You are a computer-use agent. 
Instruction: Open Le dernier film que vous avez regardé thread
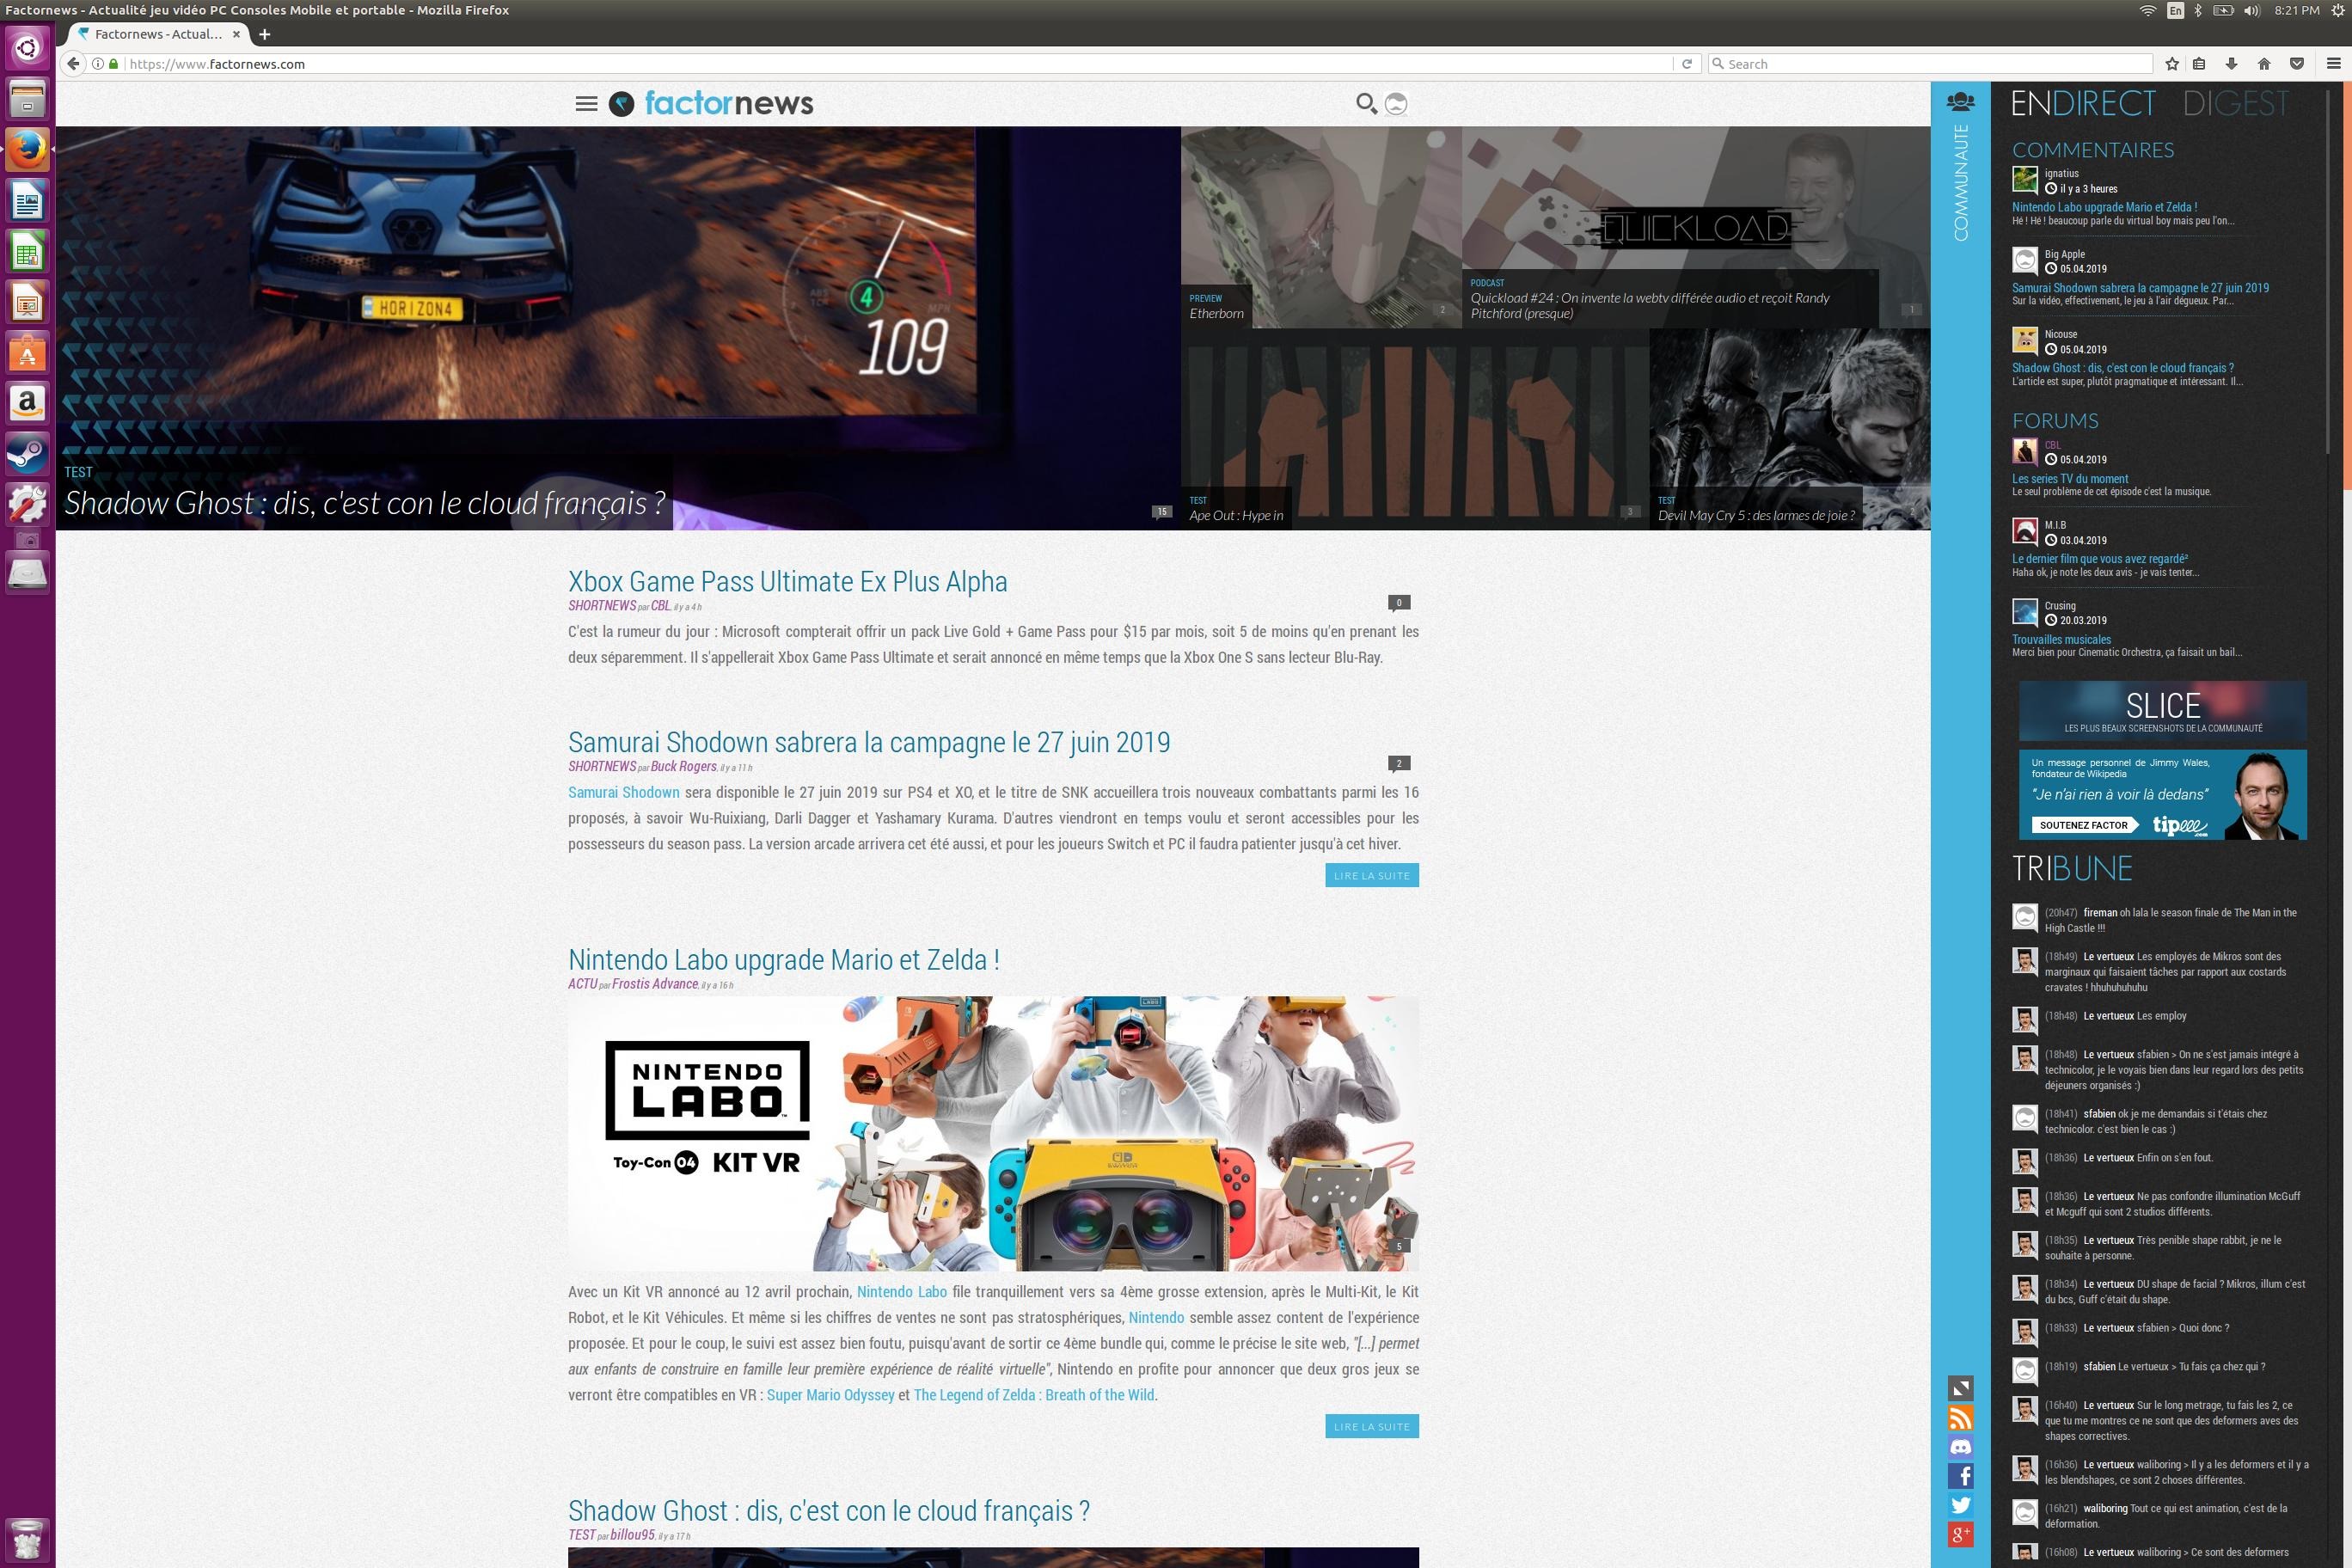pos(2099,559)
